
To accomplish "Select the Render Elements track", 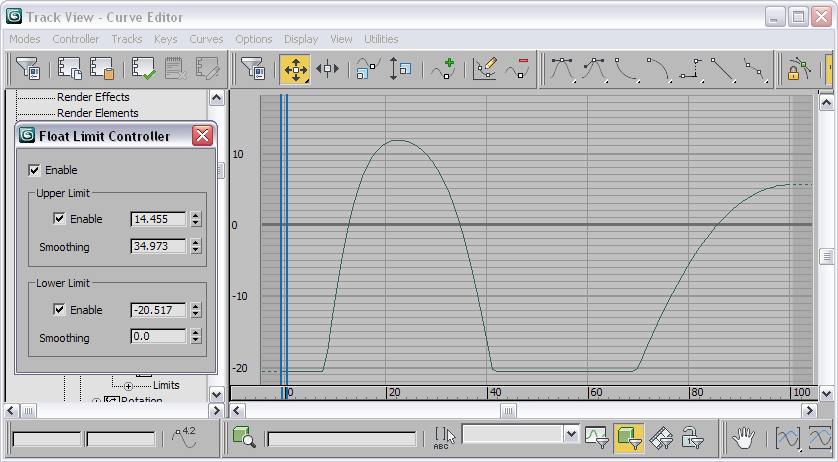I will point(97,113).
